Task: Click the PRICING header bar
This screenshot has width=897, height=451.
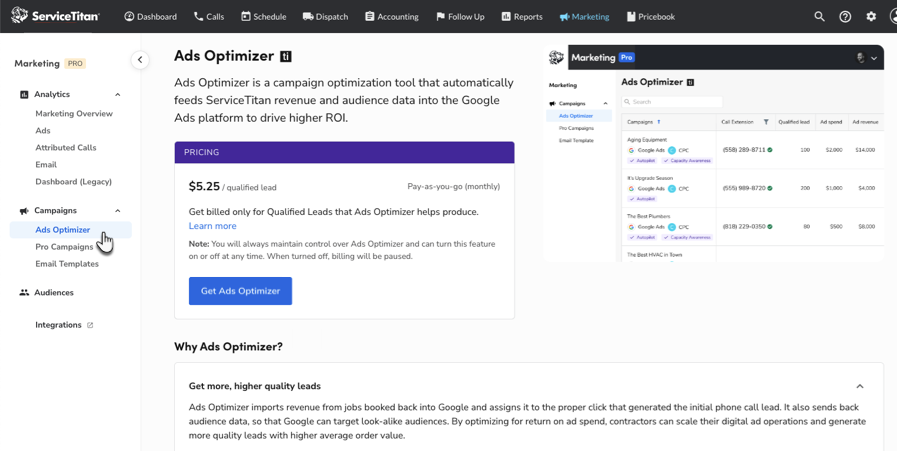Action: click(344, 152)
